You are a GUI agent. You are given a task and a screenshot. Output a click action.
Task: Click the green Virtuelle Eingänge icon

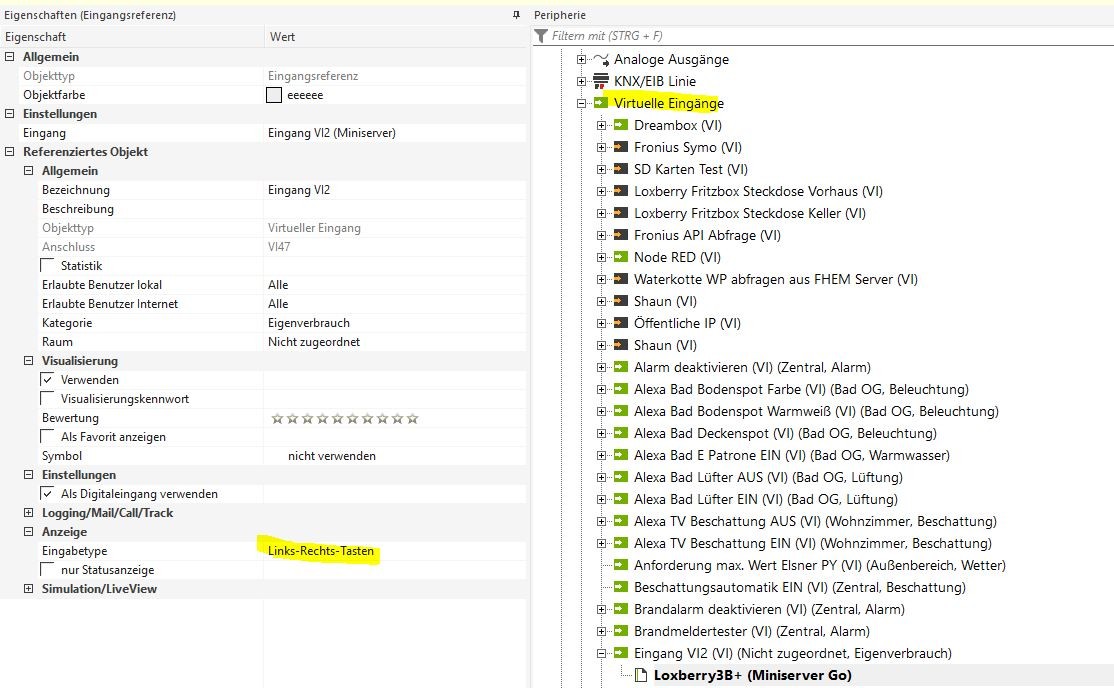click(x=601, y=103)
